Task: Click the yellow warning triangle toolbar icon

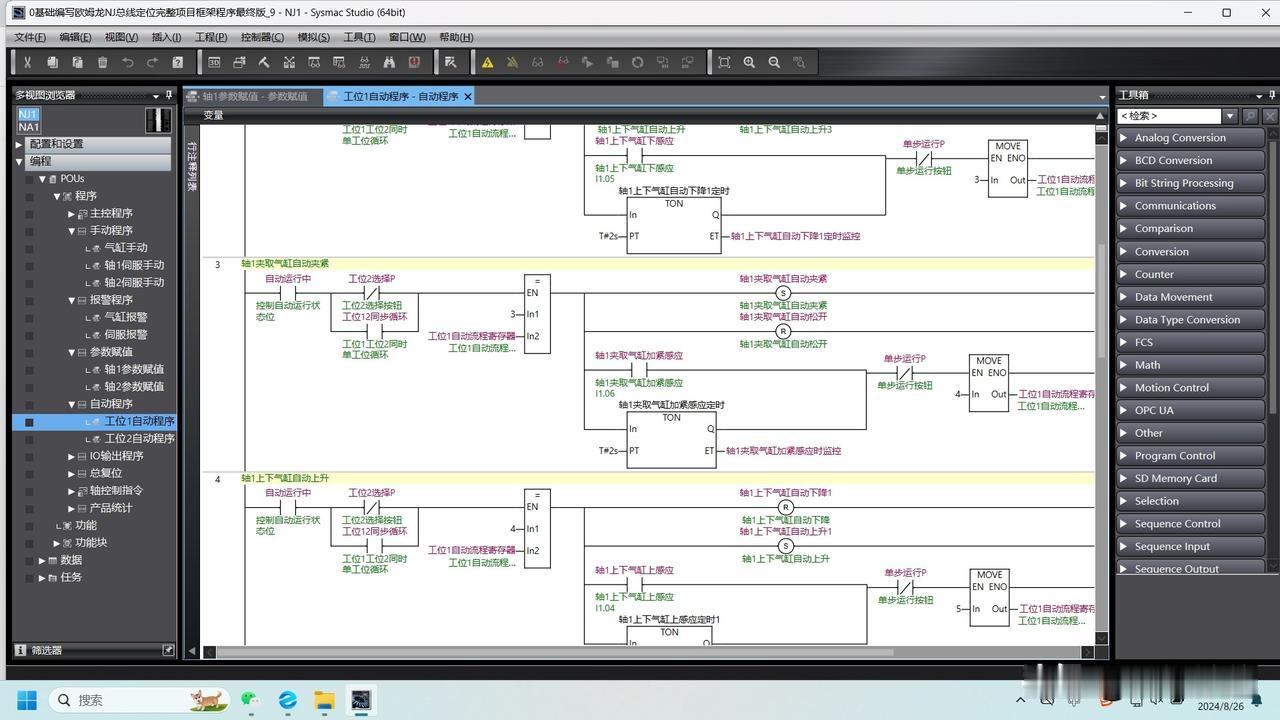Action: [x=487, y=62]
